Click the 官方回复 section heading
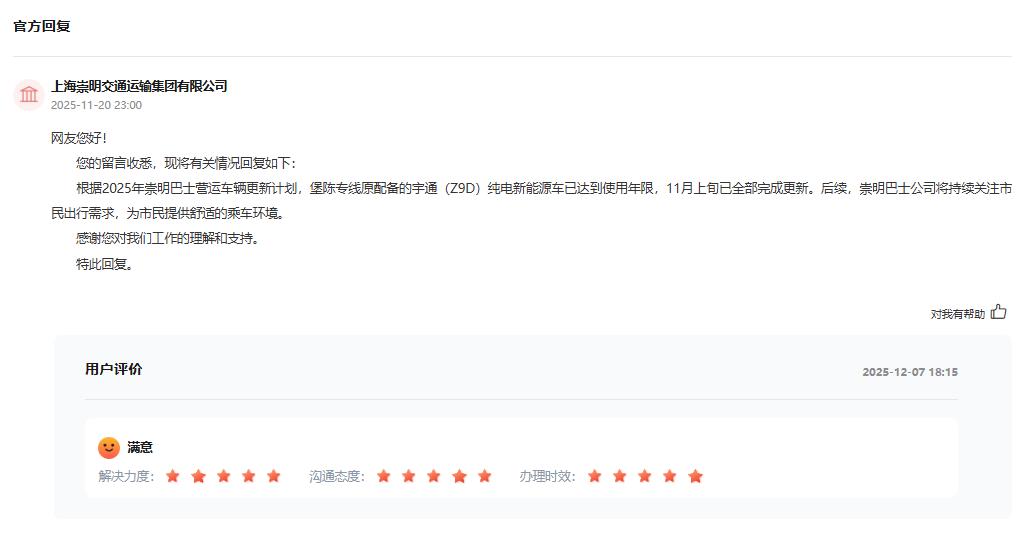 42,26
